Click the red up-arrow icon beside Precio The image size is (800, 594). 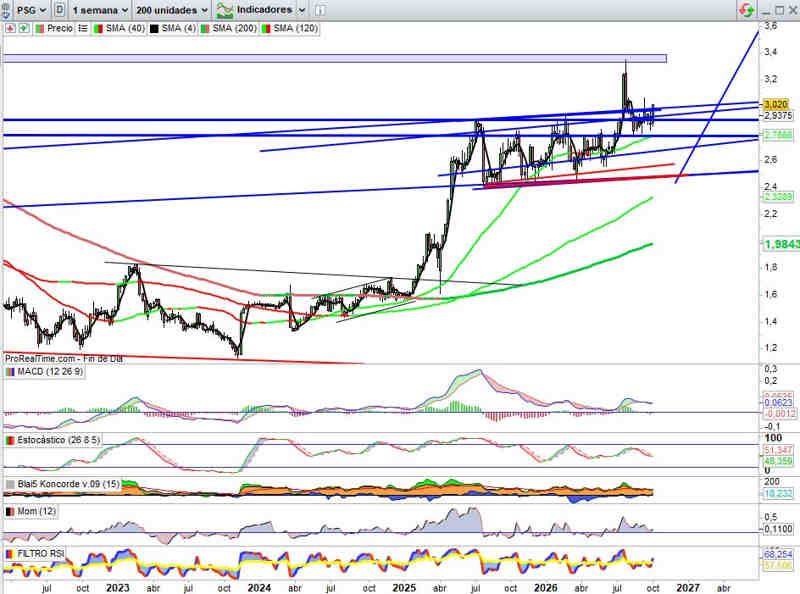[x=10, y=29]
